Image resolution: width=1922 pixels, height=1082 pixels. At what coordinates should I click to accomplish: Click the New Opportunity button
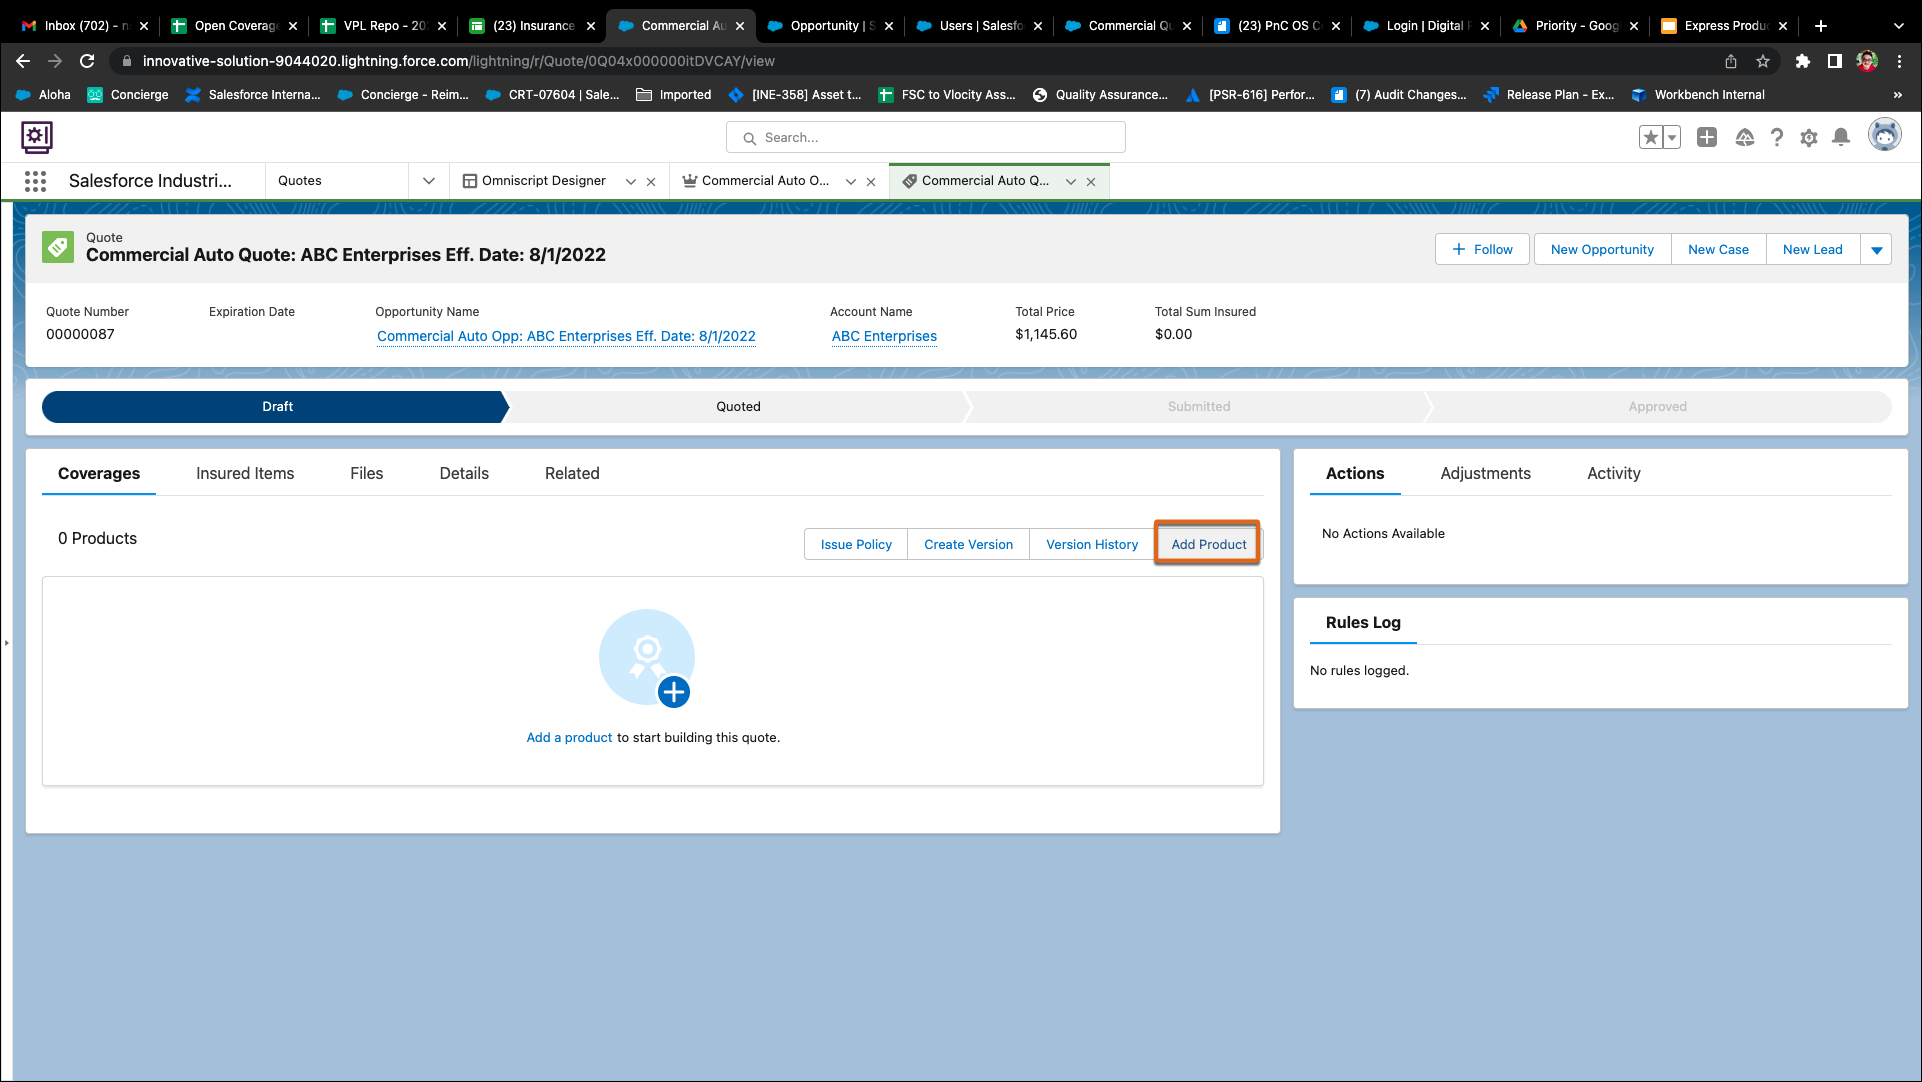coord(1602,250)
